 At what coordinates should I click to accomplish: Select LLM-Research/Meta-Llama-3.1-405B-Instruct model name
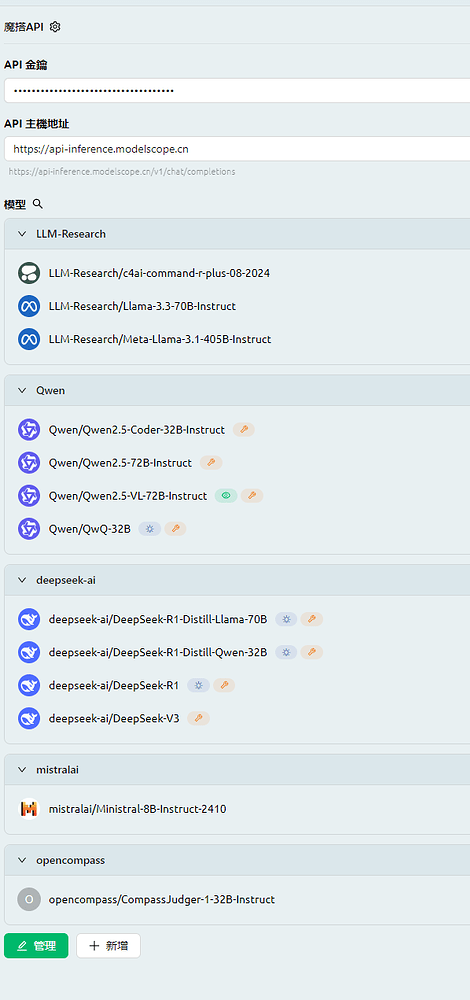tap(160, 339)
